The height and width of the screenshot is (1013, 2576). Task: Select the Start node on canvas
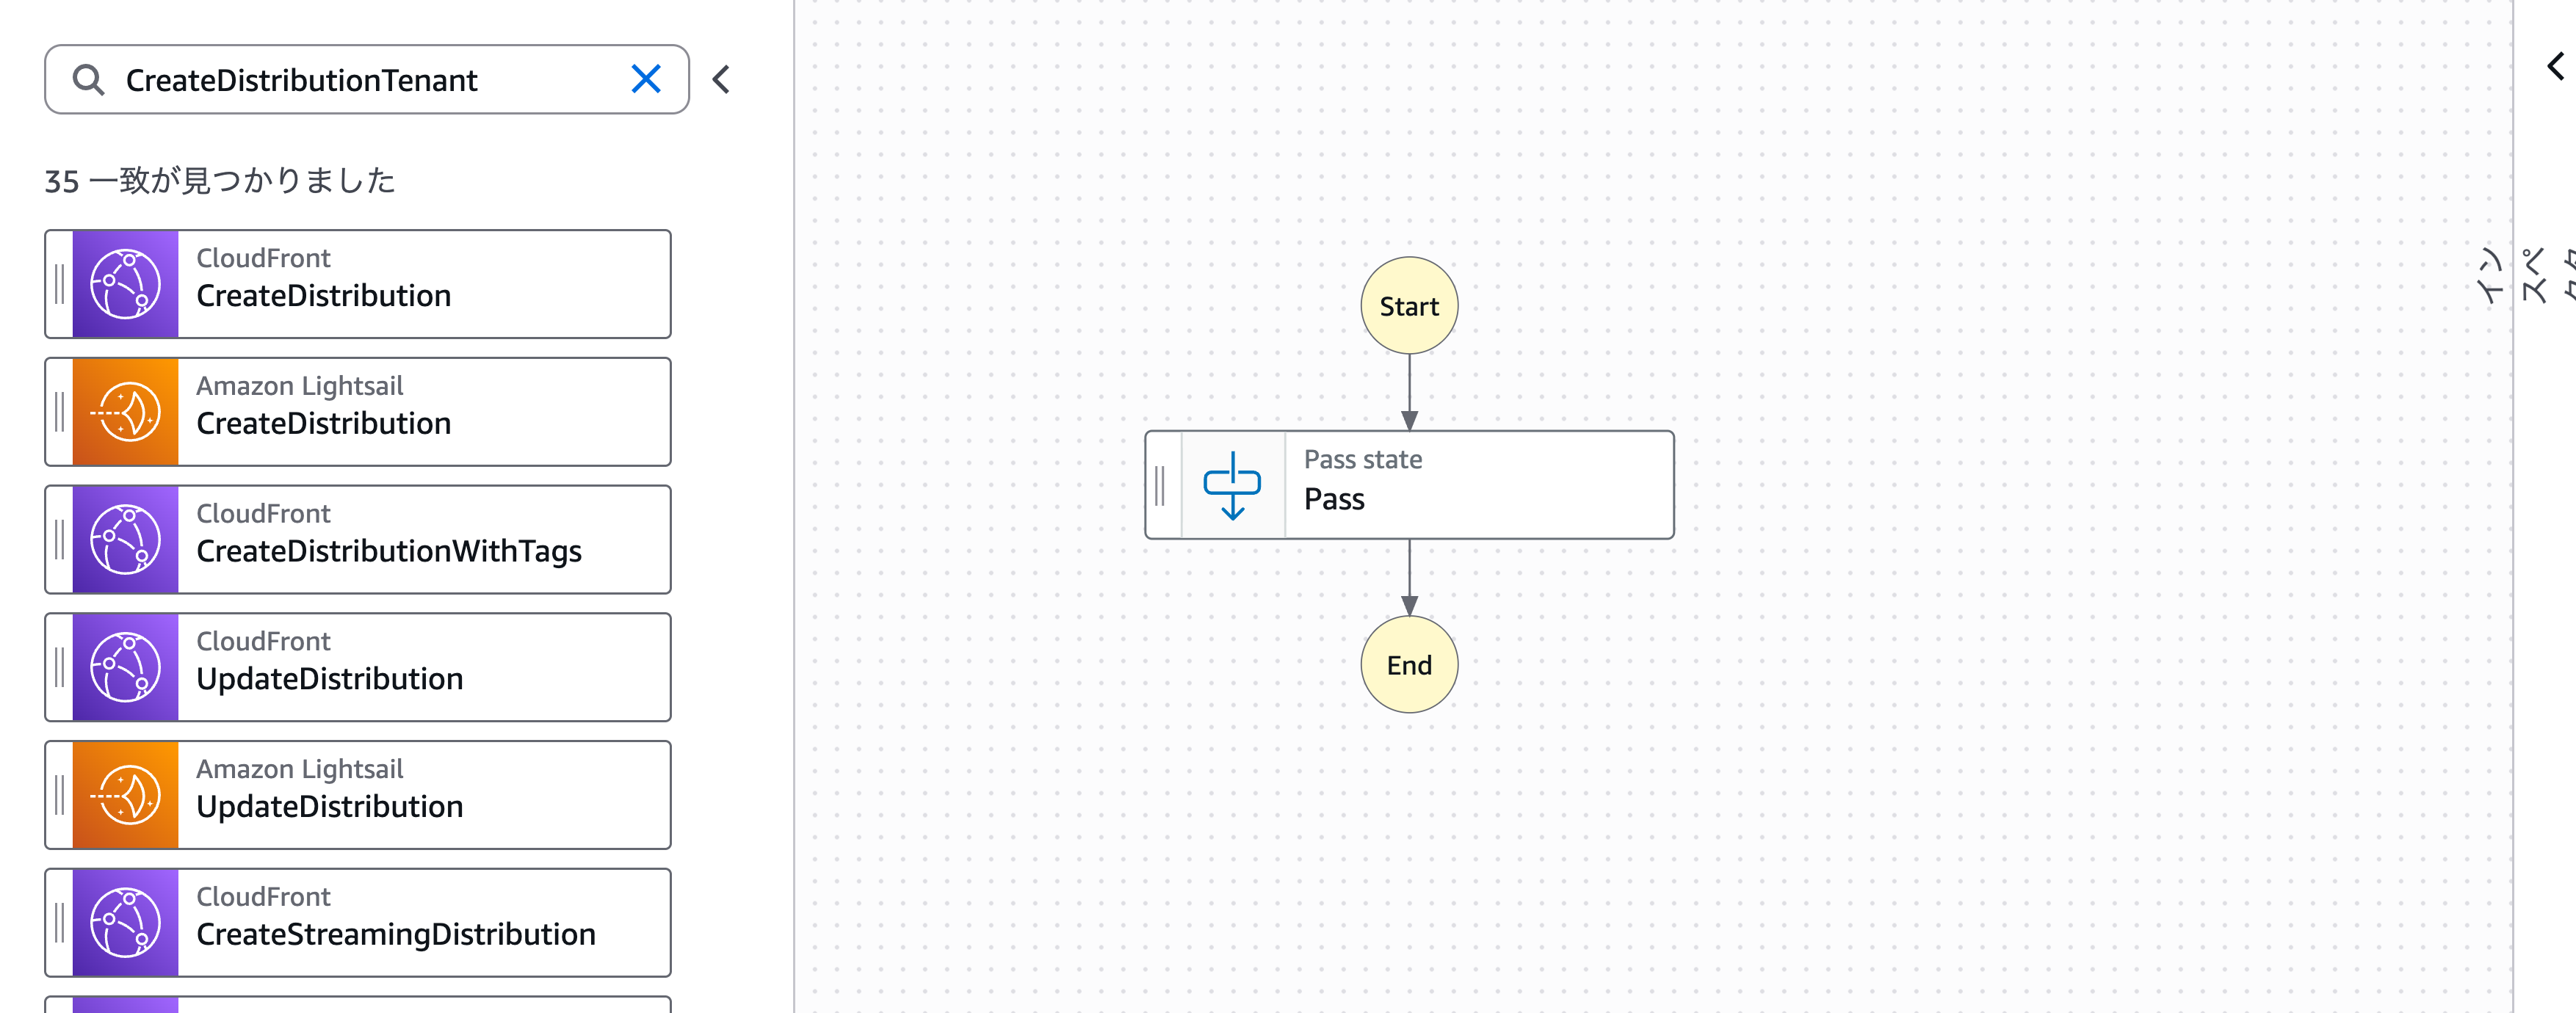pyautogui.click(x=1409, y=306)
